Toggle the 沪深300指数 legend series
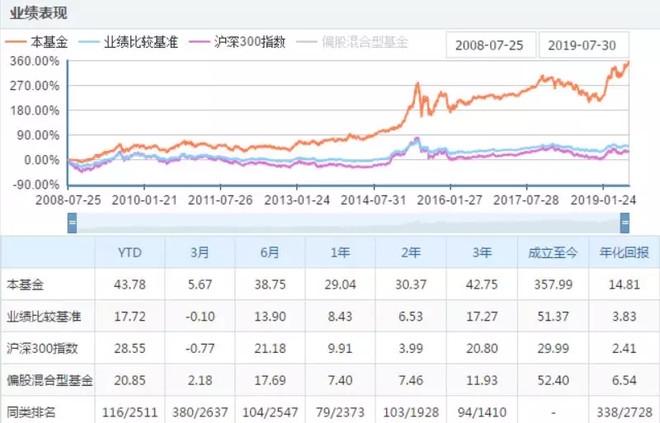This screenshot has width=660, height=423. (x=237, y=42)
